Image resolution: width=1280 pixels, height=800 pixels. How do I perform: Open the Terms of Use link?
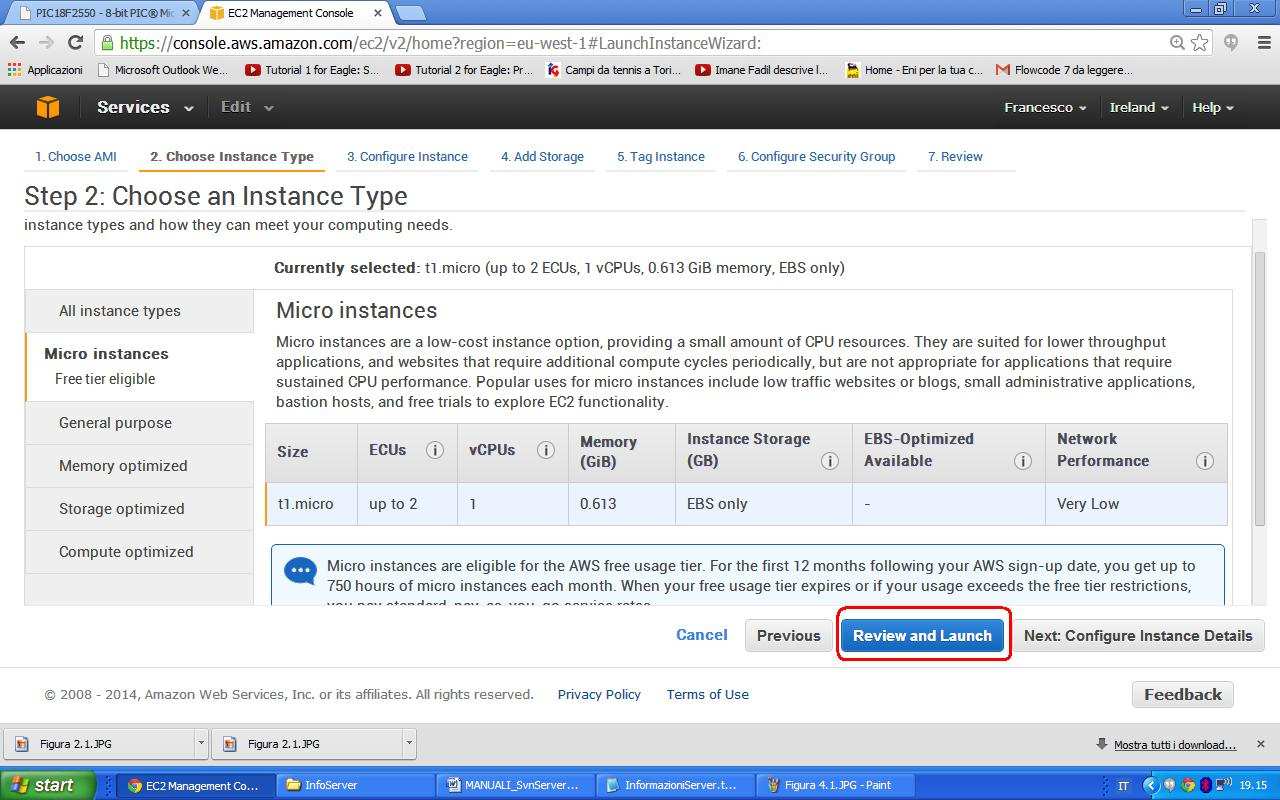tap(708, 694)
